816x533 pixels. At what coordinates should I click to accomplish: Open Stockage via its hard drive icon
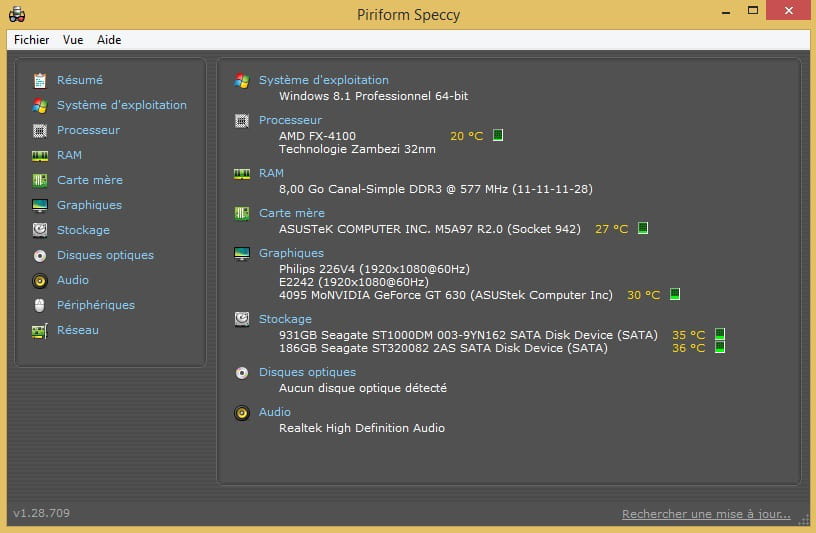(x=40, y=230)
